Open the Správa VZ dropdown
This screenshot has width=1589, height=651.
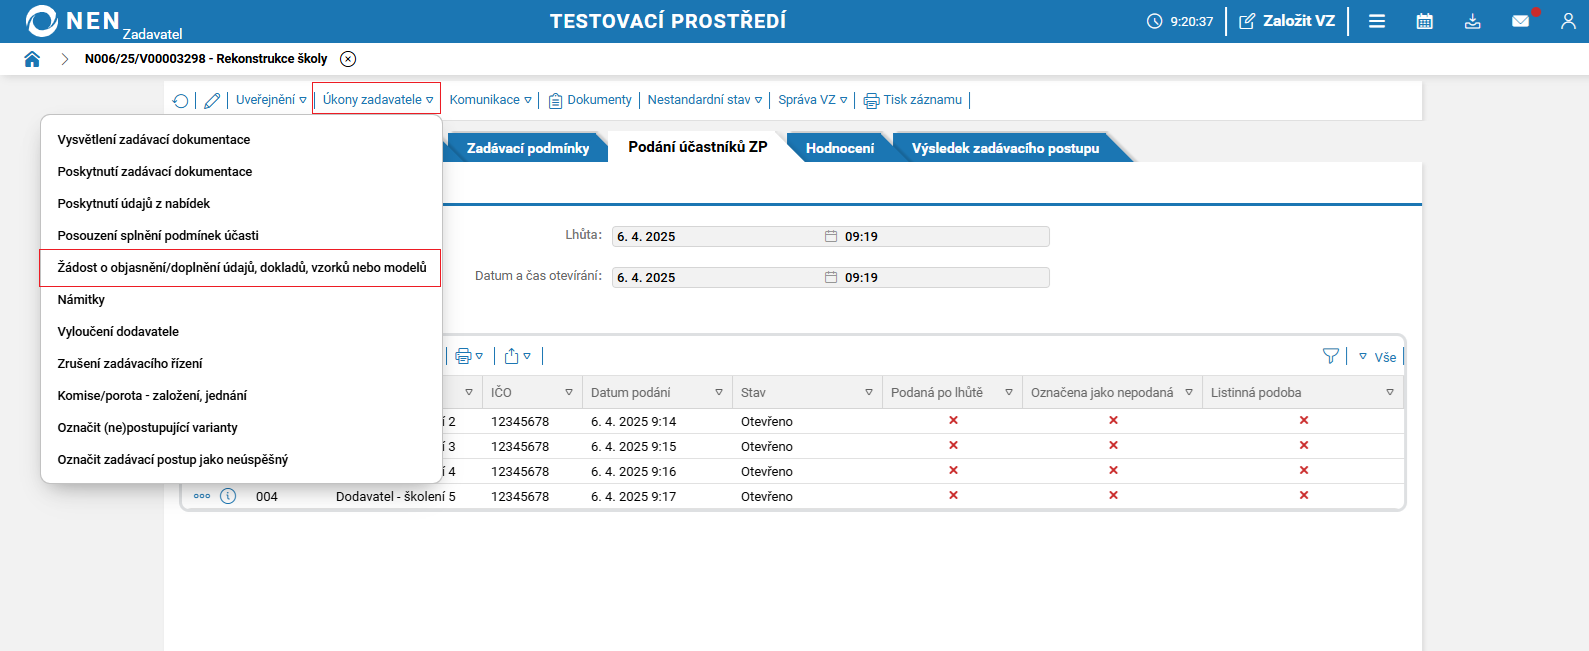[x=812, y=100]
